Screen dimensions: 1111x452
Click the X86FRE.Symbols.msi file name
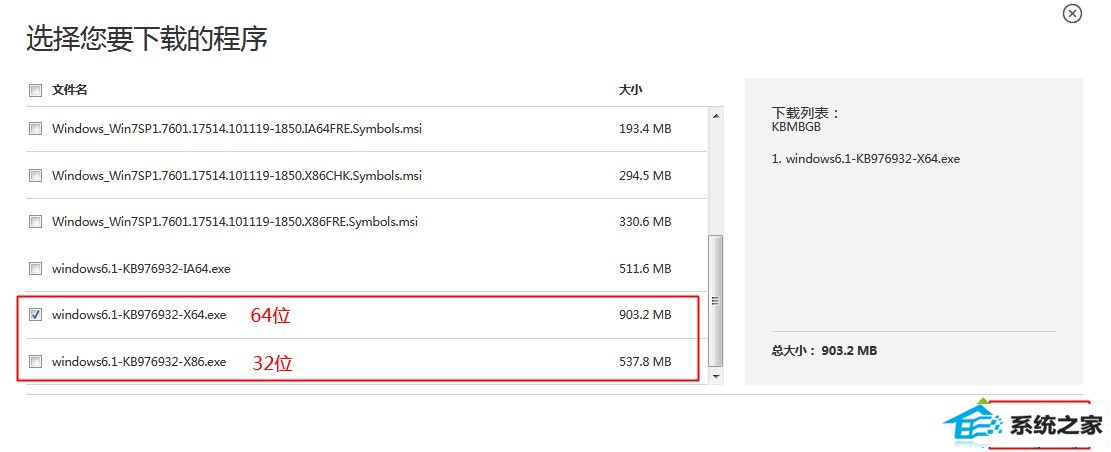click(235, 222)
